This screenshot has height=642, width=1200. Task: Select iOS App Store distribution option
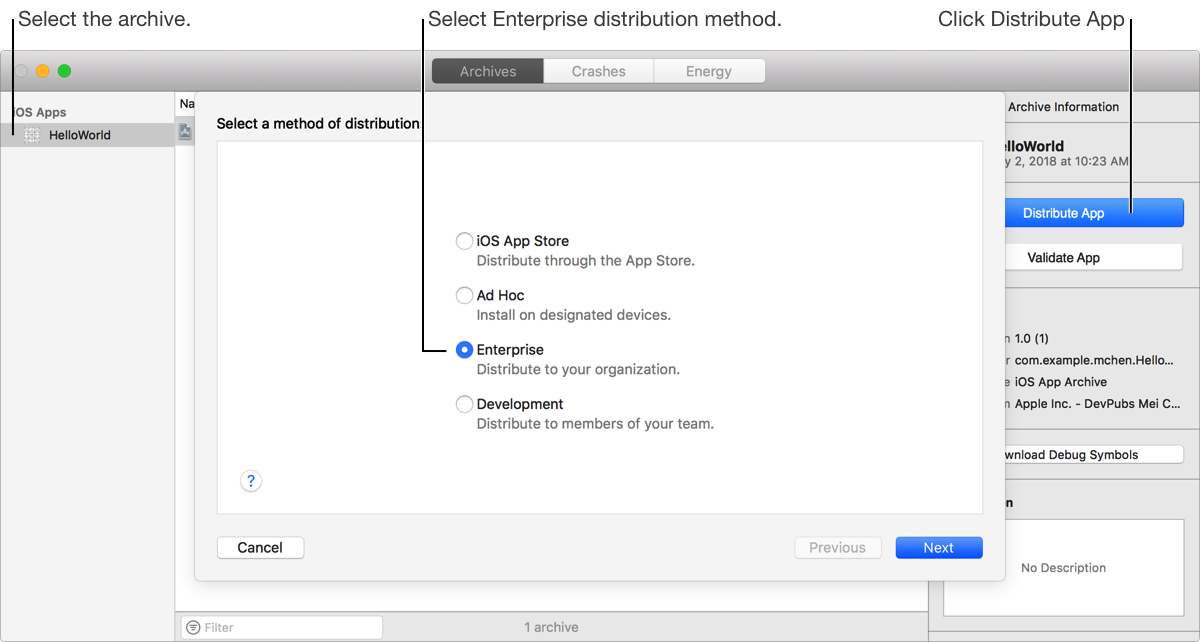(464, 241)
